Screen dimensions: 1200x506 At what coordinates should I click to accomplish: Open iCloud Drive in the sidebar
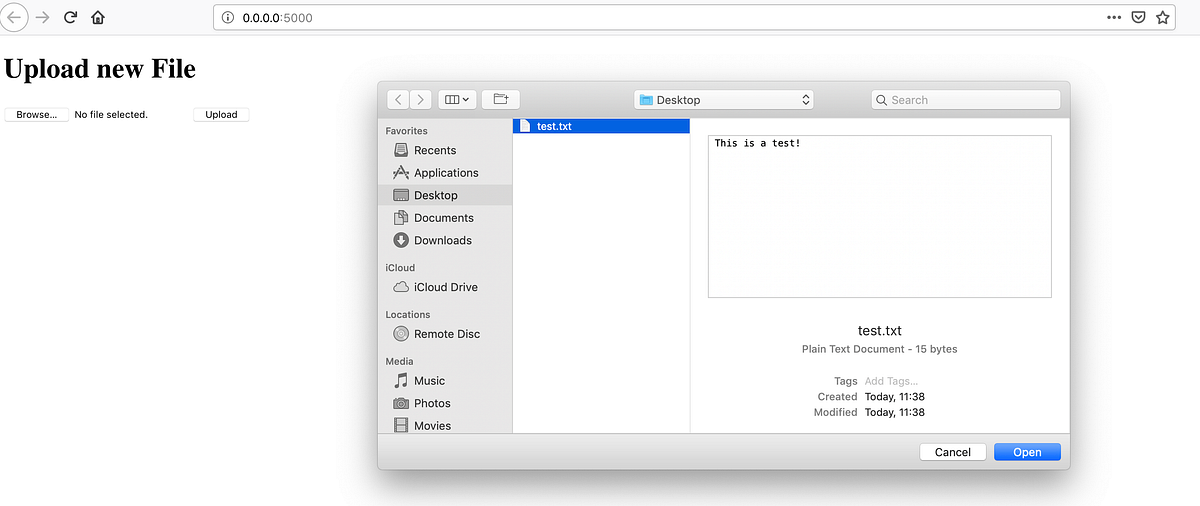click(x=446, y=287)
